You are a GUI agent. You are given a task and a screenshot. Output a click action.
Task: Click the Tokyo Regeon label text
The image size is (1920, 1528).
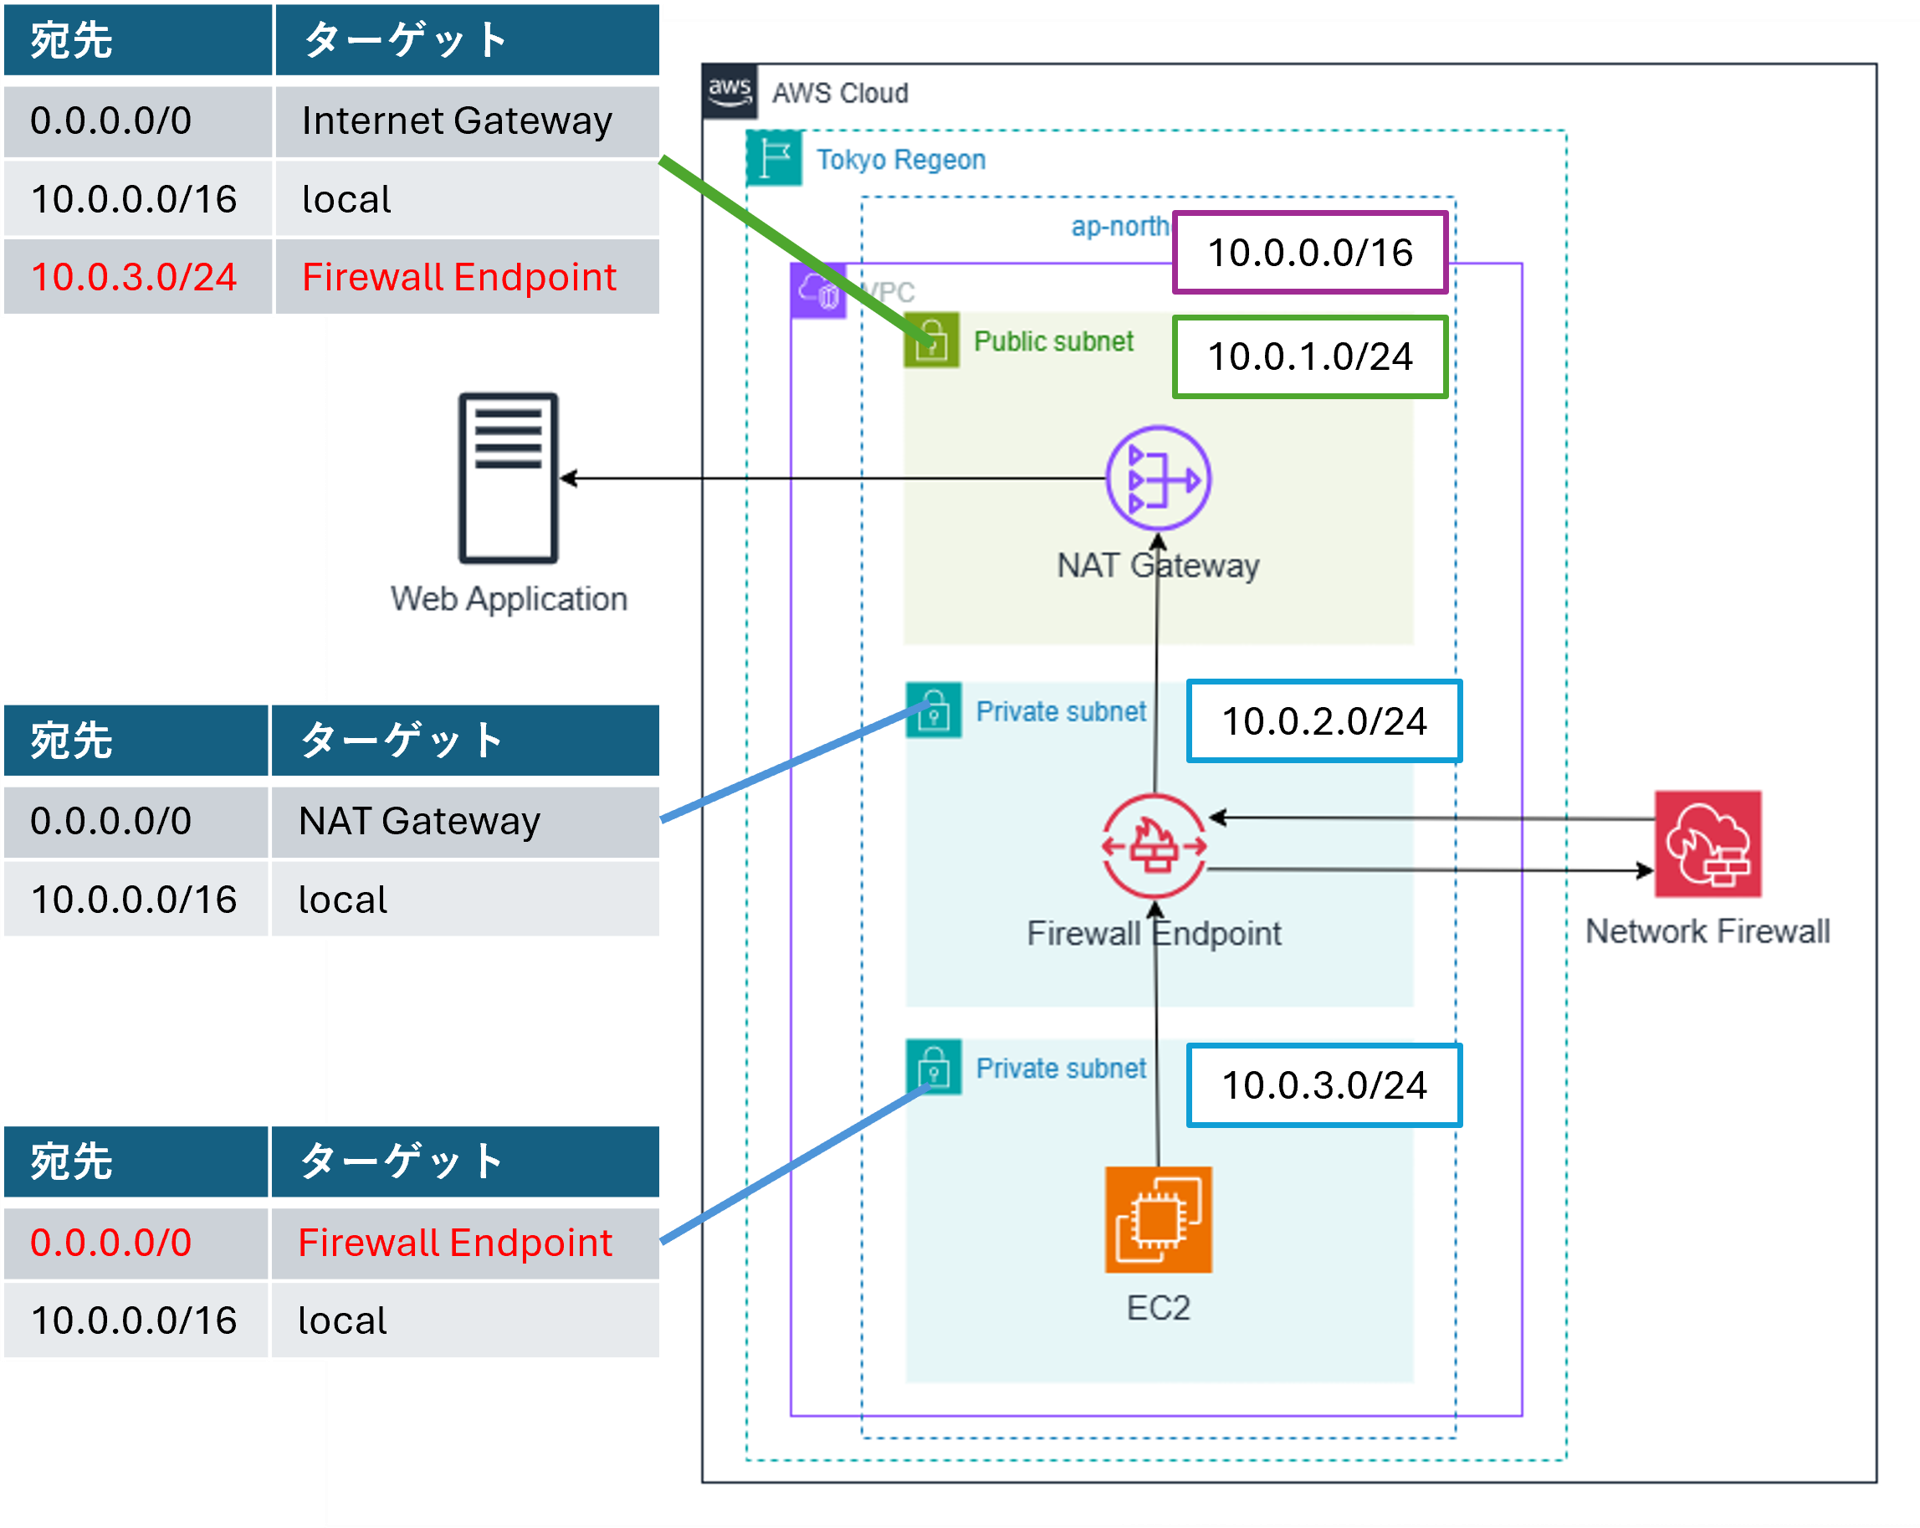pos(900,160)
